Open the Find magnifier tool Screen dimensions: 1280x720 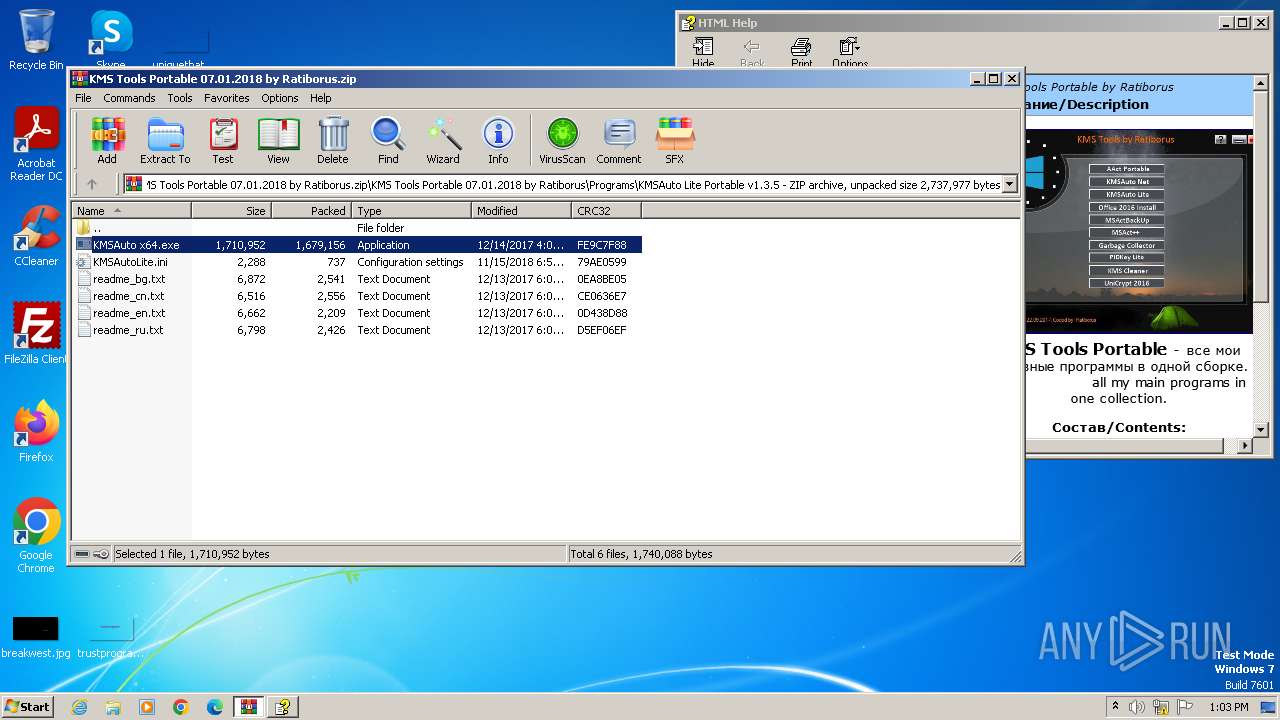coord(388,140)
